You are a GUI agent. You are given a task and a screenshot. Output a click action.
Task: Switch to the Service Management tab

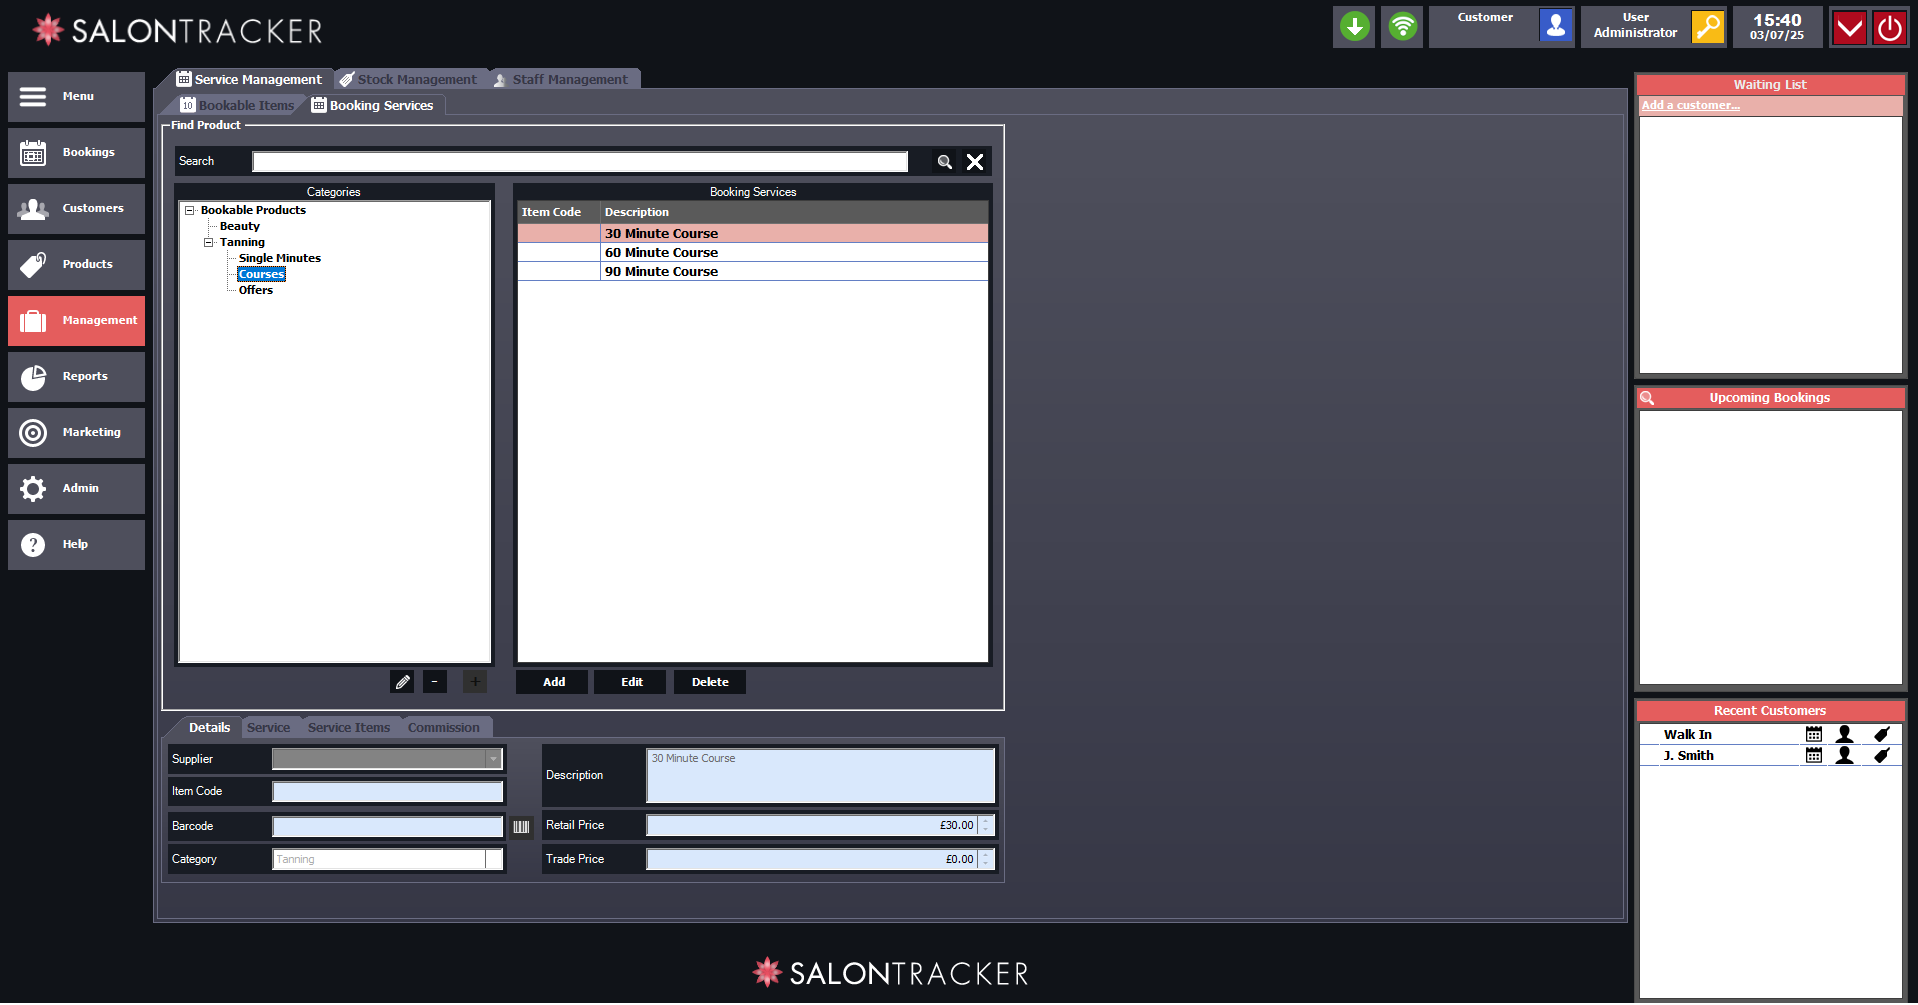point(249,80)
